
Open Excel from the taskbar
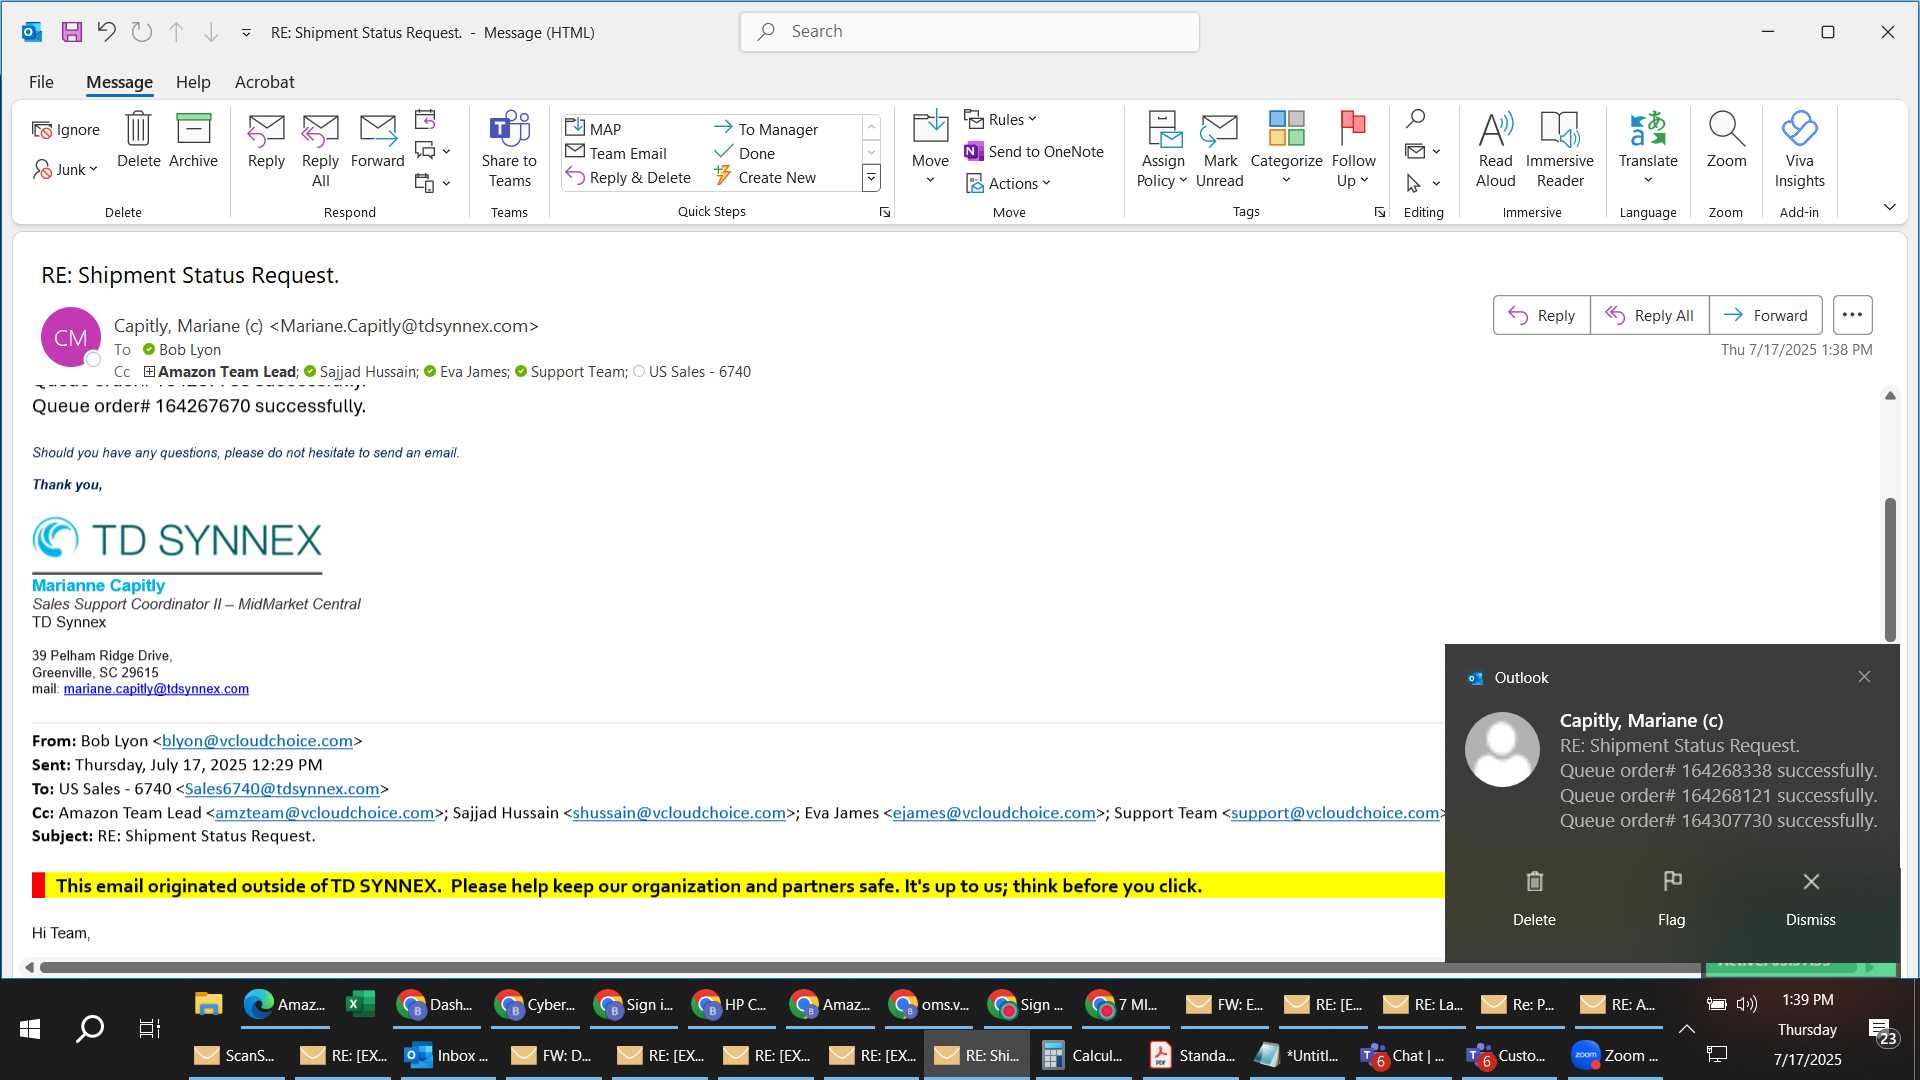360,1004
